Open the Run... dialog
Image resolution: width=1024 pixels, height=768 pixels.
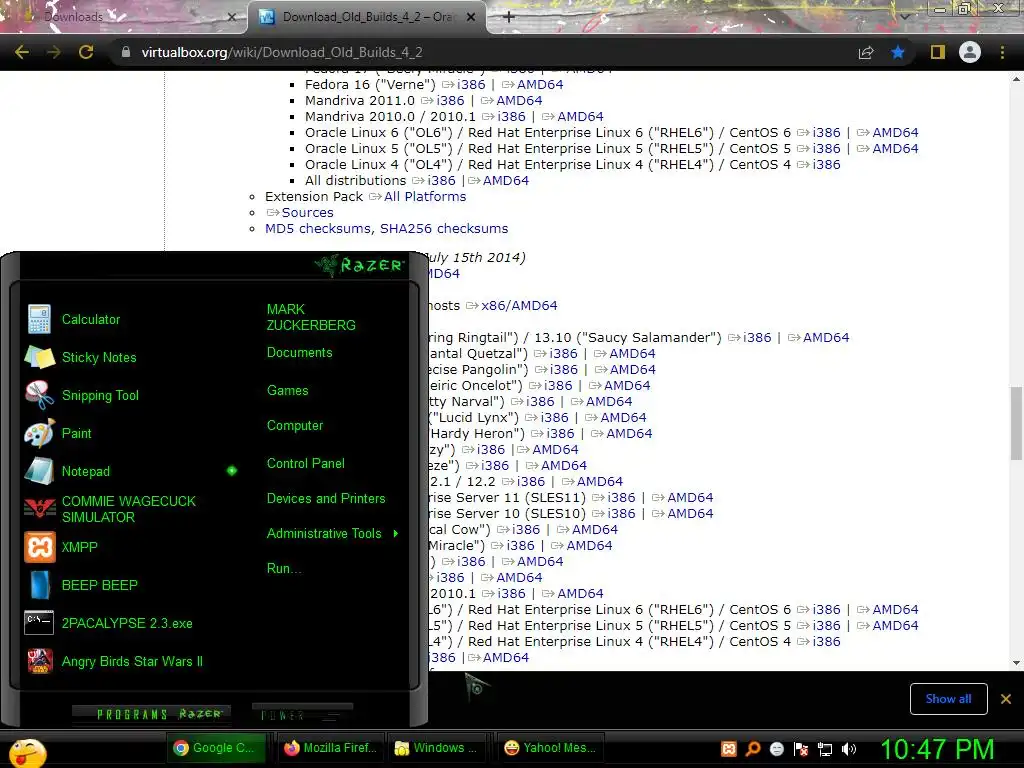(x=284, y=569)
